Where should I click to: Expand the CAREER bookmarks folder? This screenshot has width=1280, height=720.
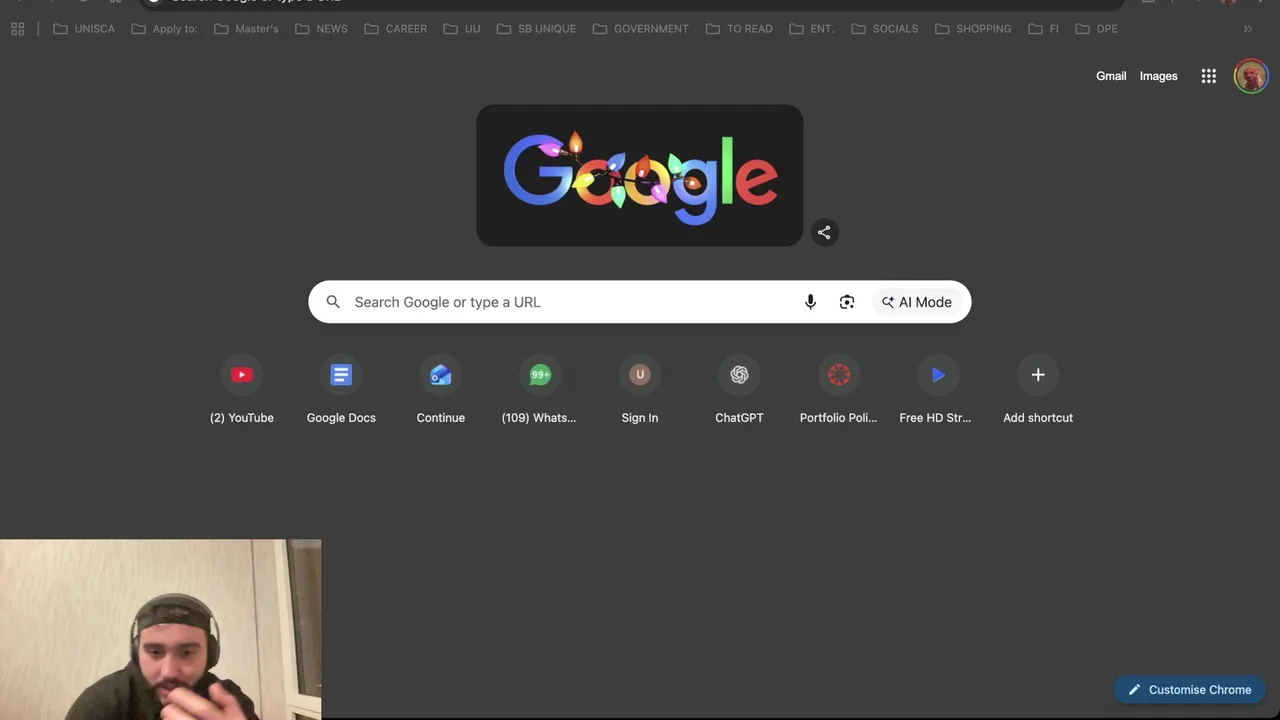[x=396, y=29]
